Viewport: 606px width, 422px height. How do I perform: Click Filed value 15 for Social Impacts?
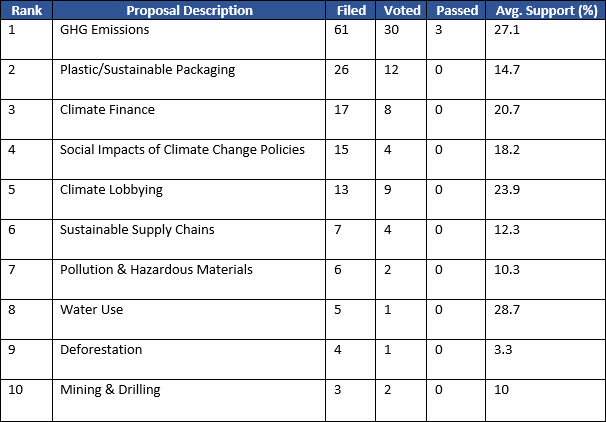coord(341,150)
